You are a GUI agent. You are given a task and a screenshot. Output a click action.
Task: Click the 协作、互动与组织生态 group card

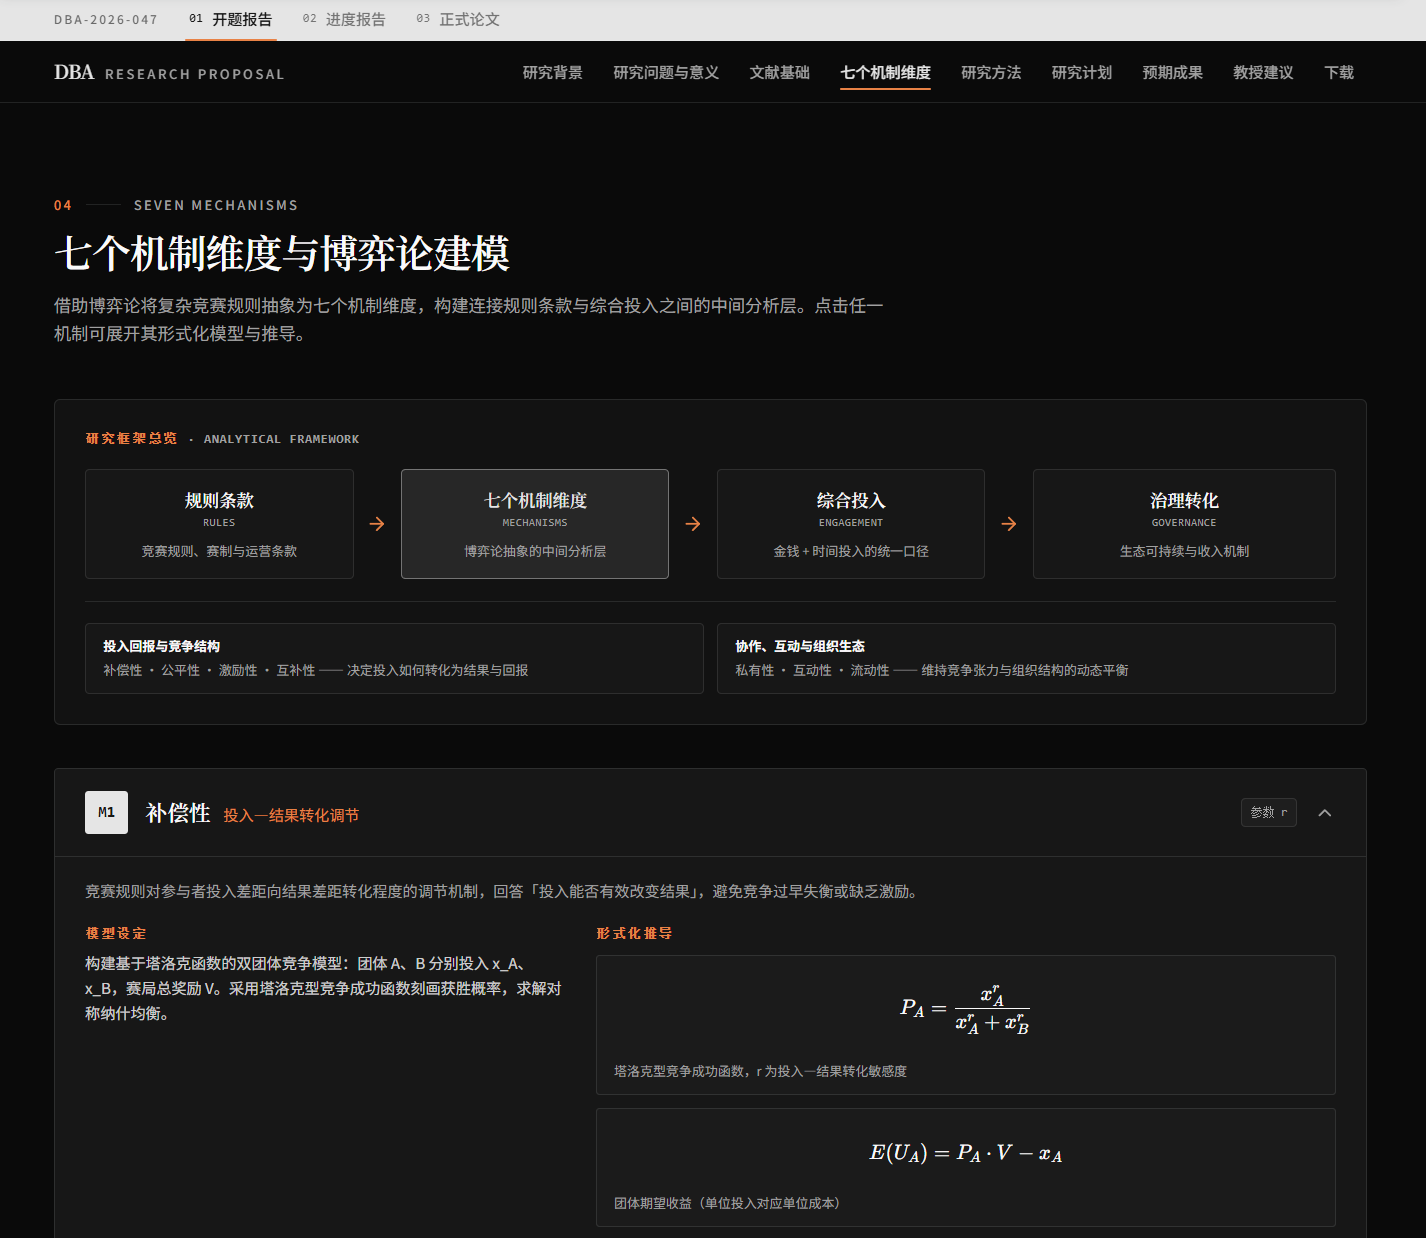tap(1026, 658)
